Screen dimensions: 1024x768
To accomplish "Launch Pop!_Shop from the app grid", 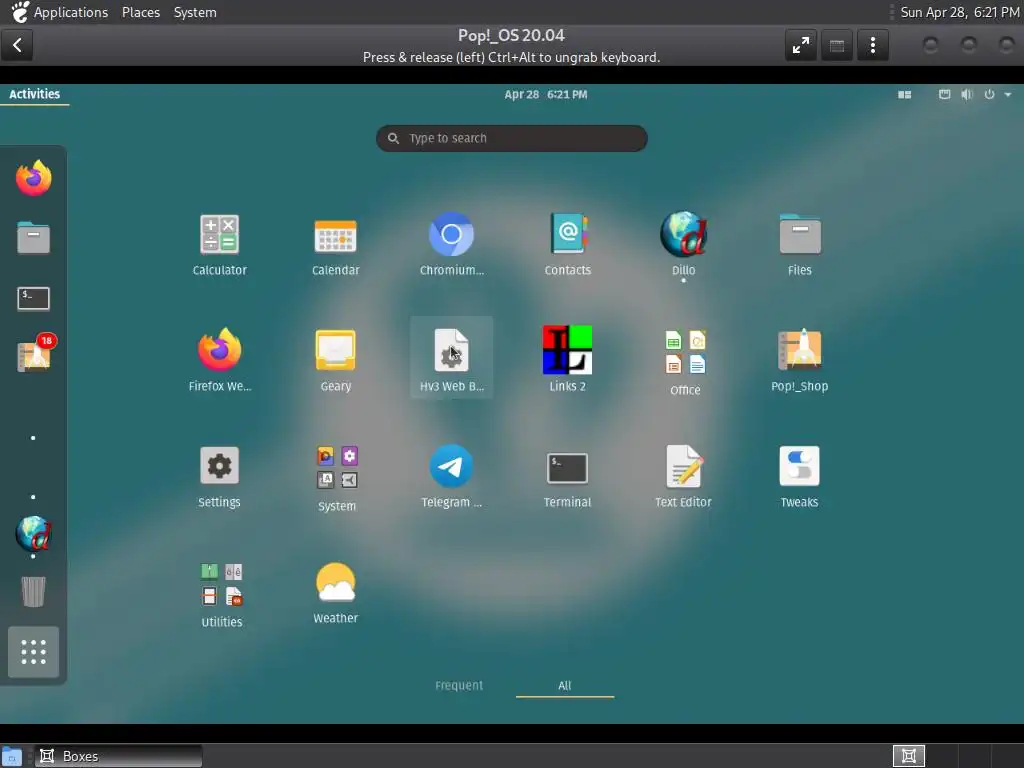I will (x=799, y=360).
